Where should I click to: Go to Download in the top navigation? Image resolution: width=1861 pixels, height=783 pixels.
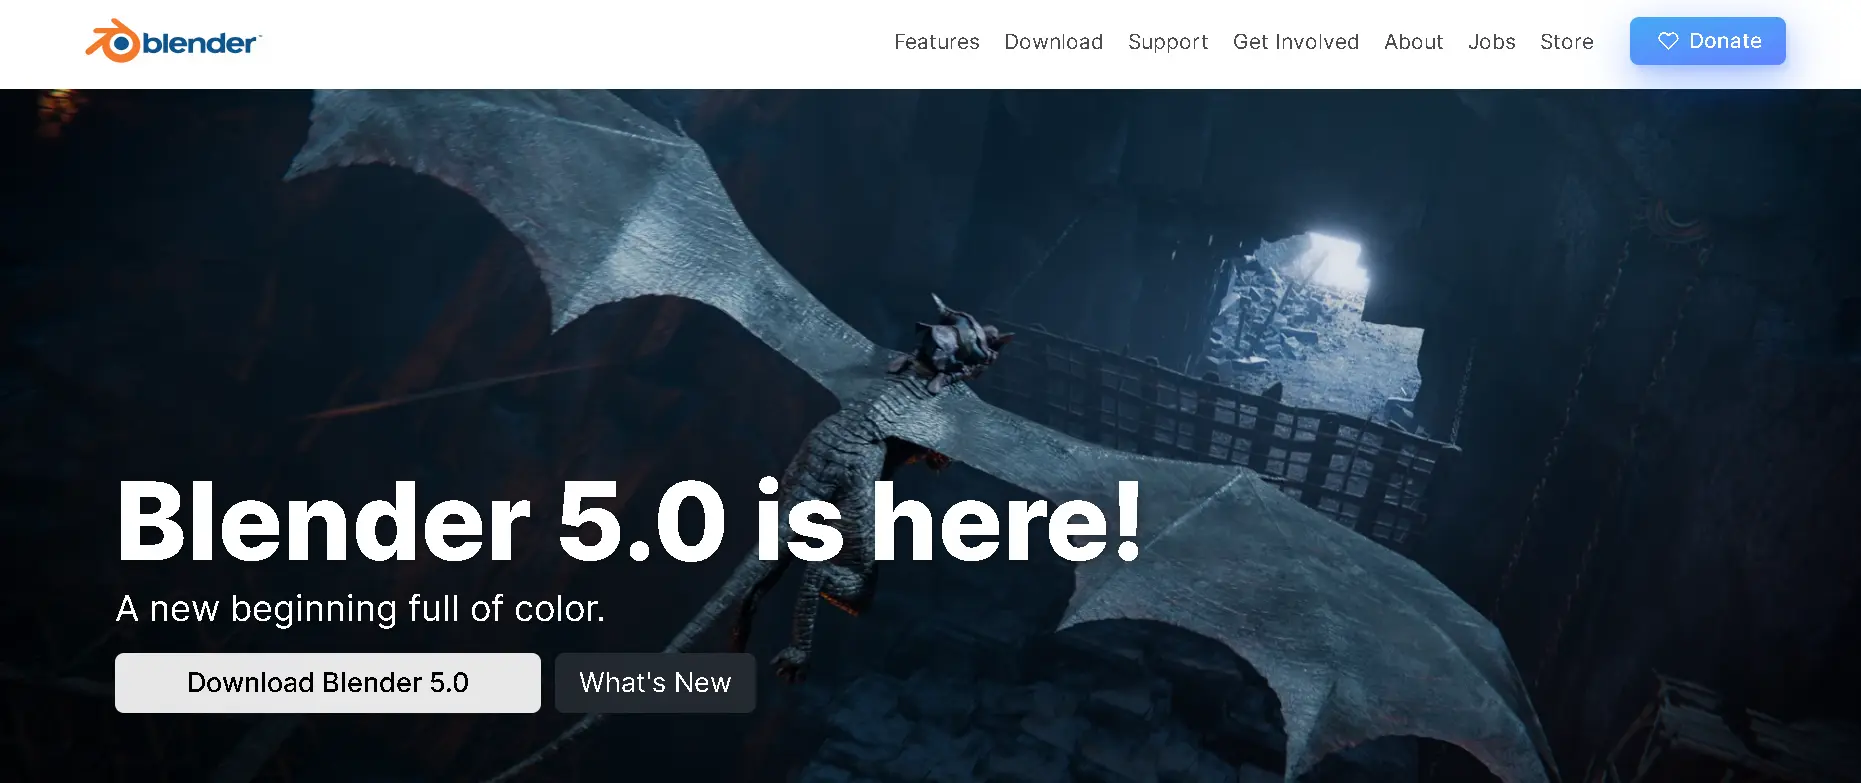(x=1053, y=42)
